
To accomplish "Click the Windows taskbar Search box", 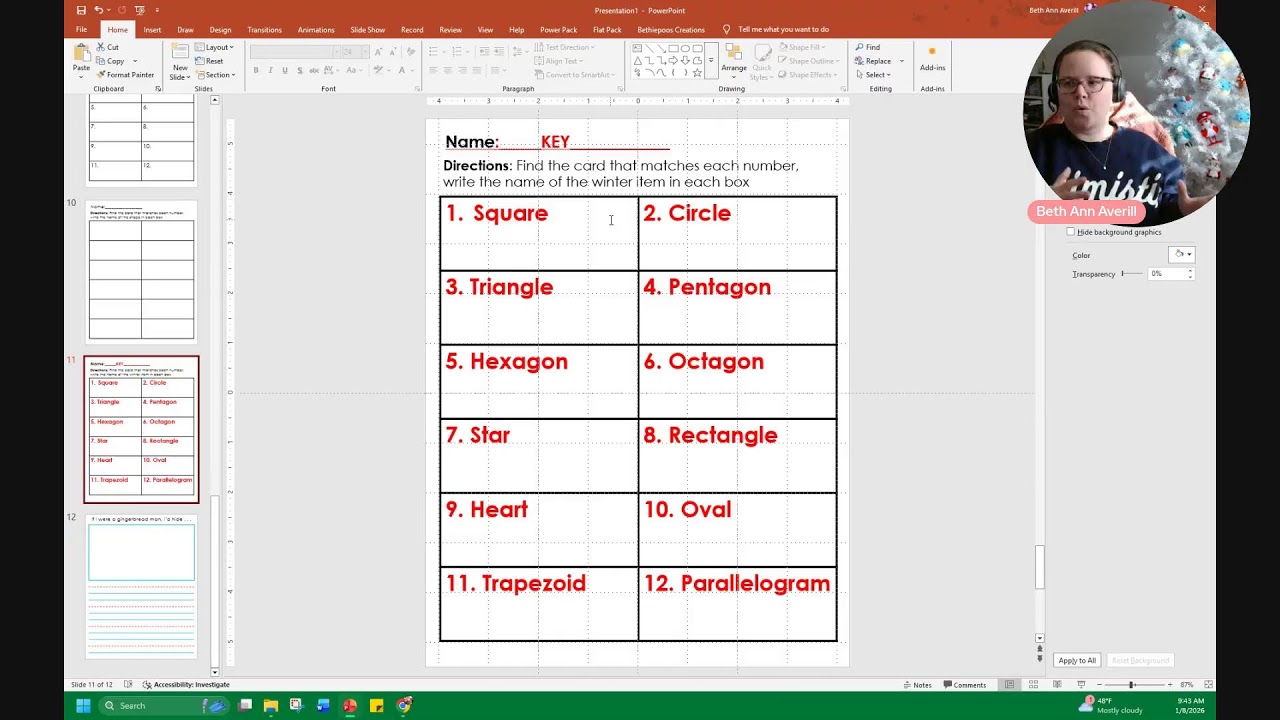I will (x=162, y=705).
